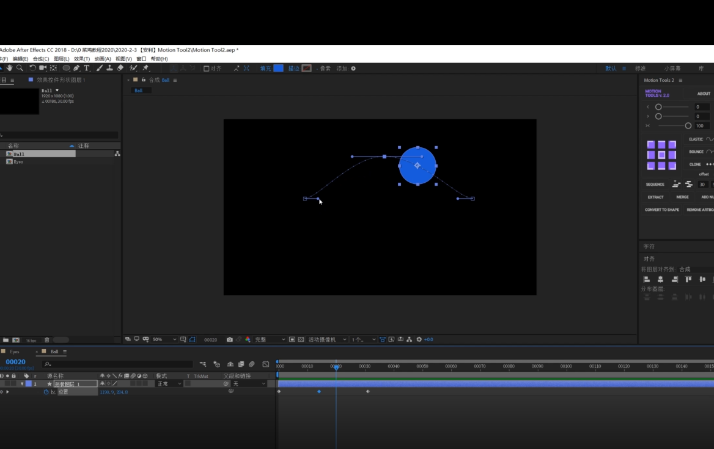Toggle the snapping checkbox in toolbar
The width and height of the screenshot is (714, 449).
click(206, 68)
